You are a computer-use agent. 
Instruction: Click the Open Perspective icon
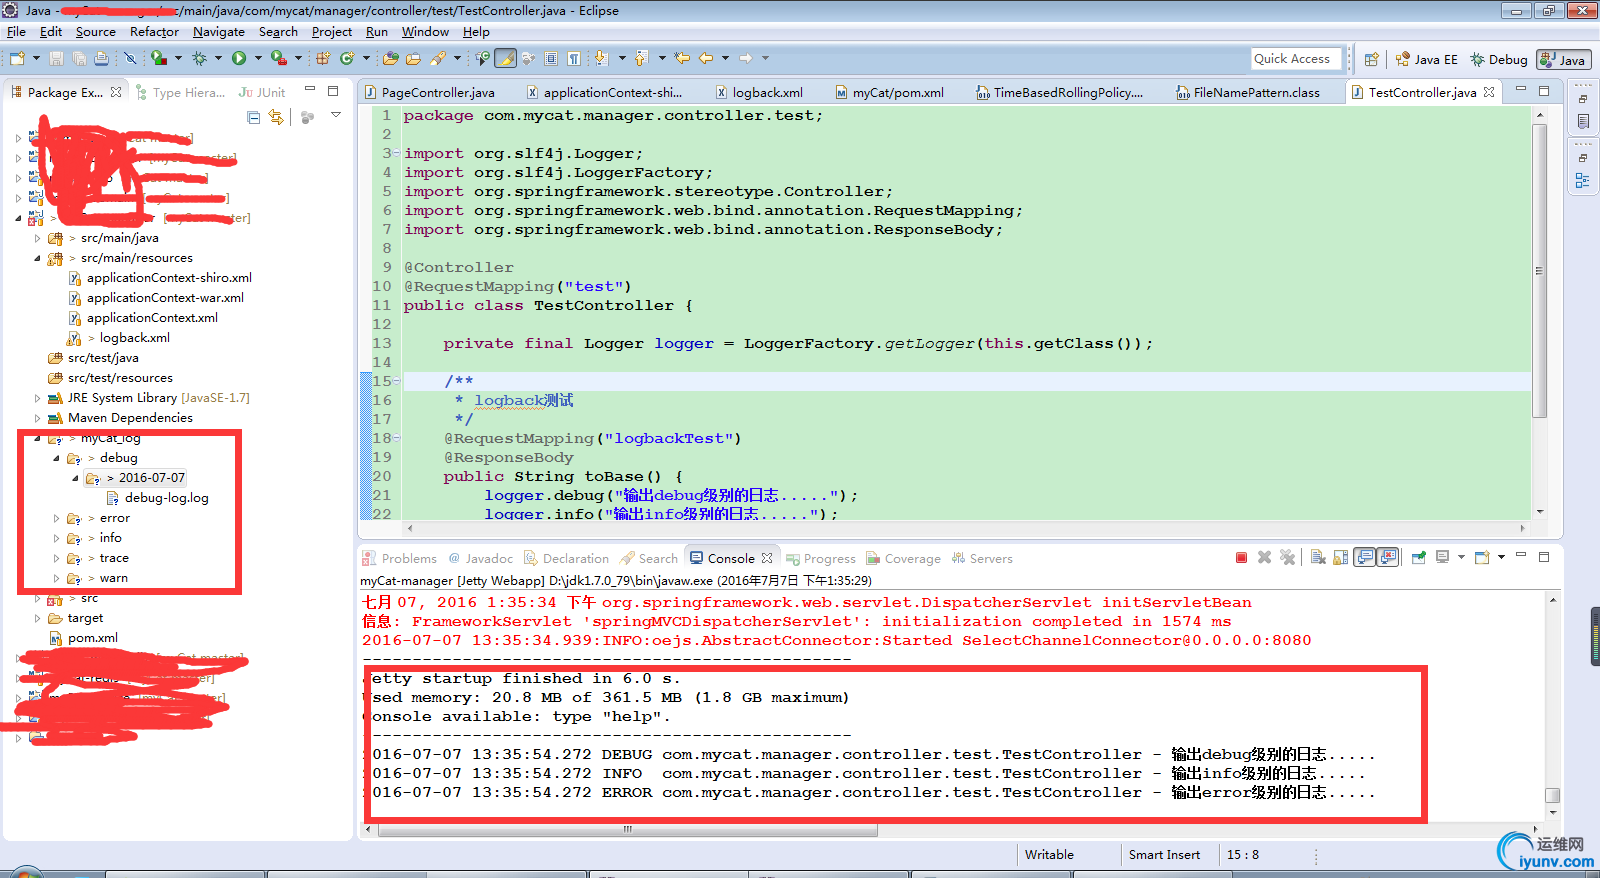[1372, 60]
